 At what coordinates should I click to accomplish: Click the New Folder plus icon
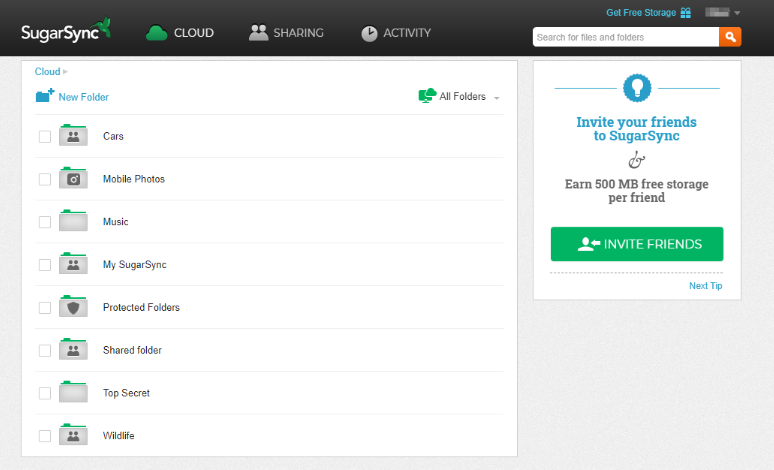45,95
